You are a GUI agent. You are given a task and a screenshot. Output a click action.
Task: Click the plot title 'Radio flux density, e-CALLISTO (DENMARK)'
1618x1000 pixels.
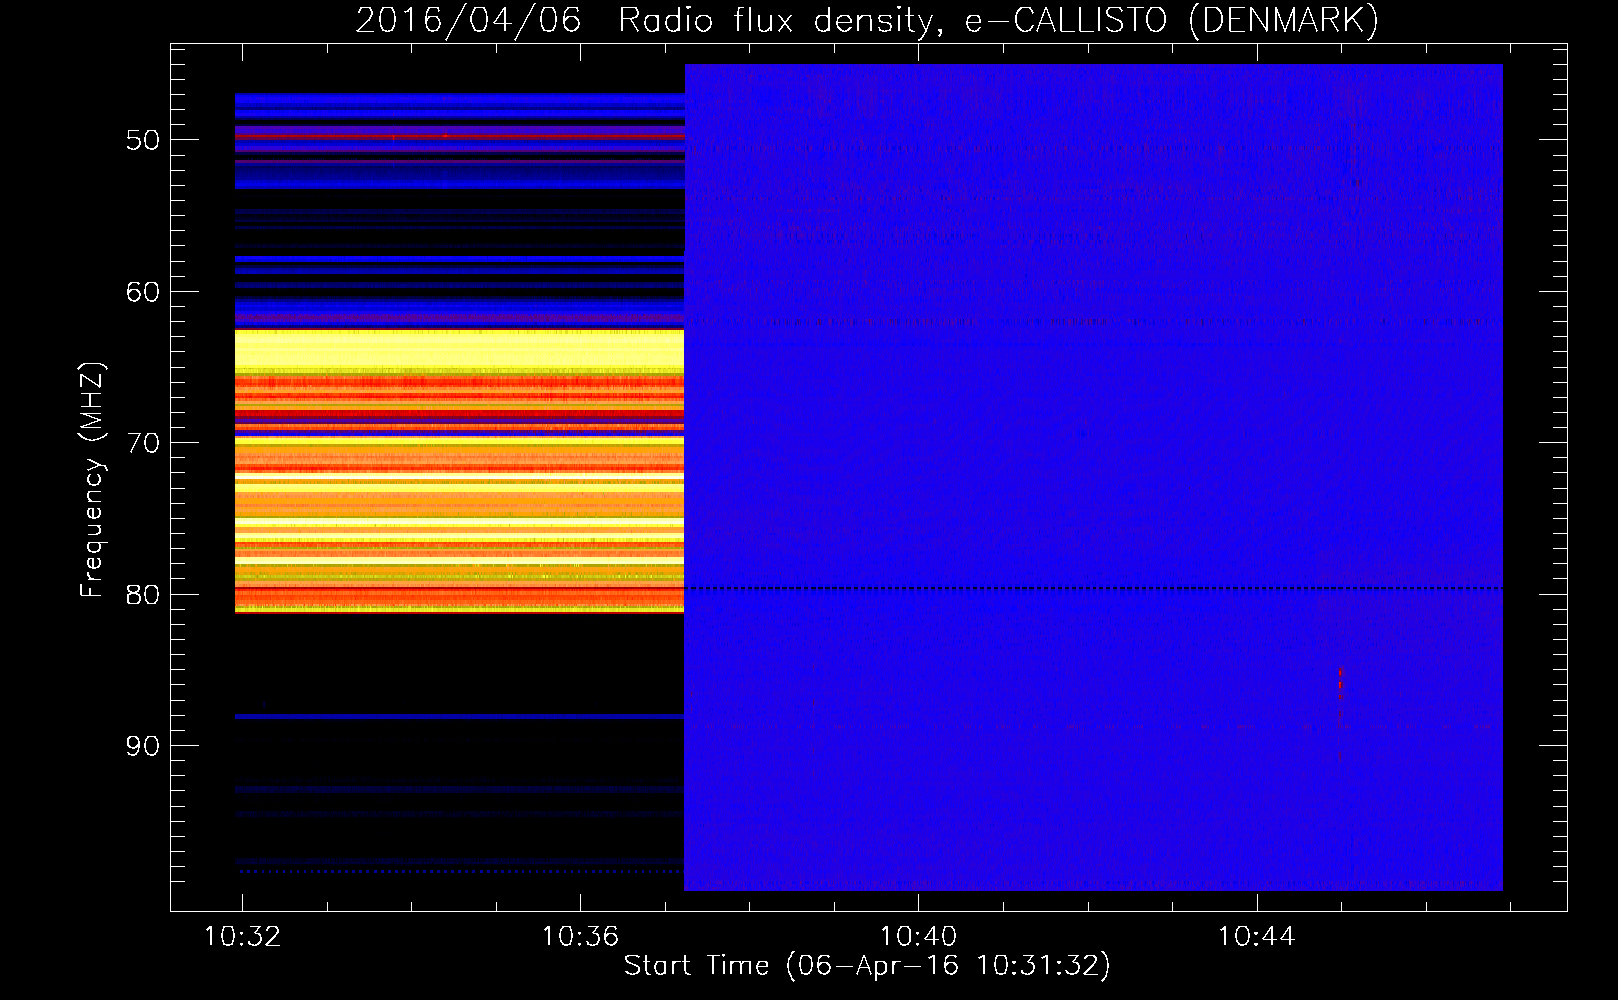998,20
